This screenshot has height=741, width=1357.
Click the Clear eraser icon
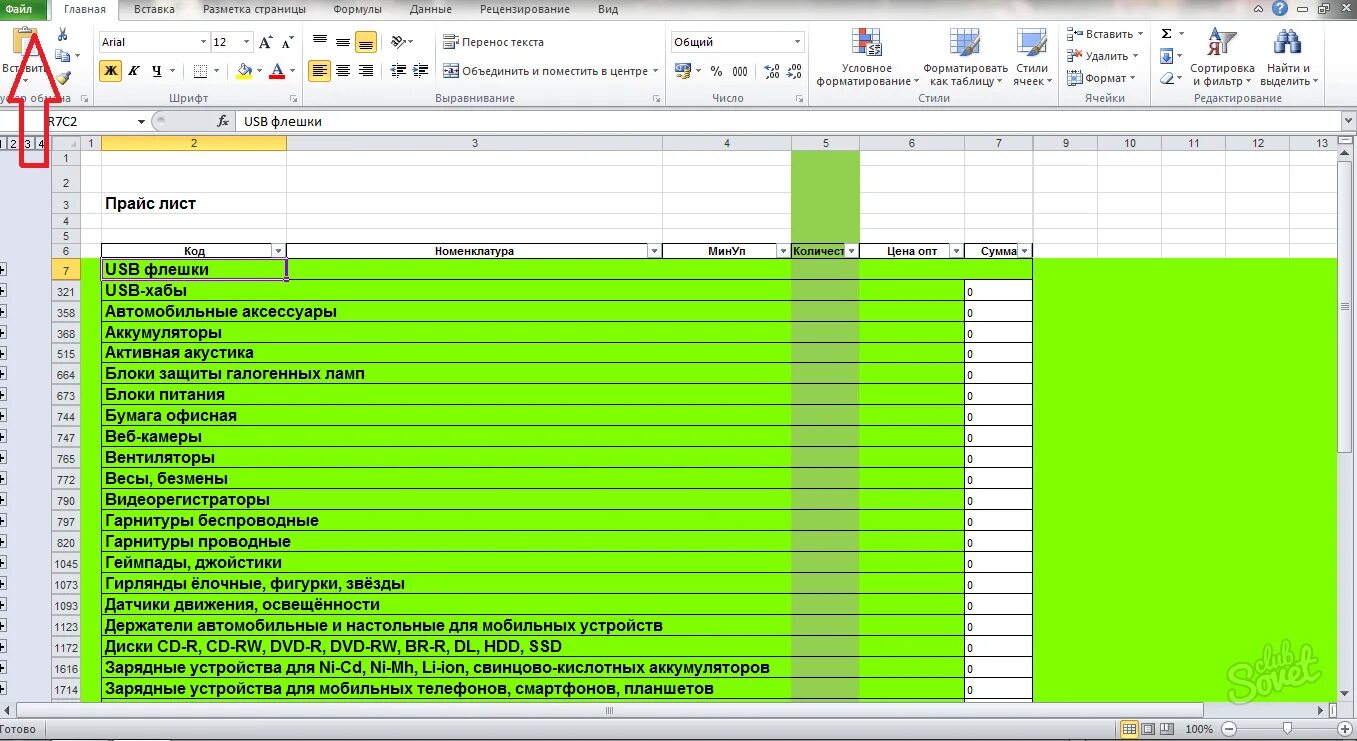(x=1166, y=78)
